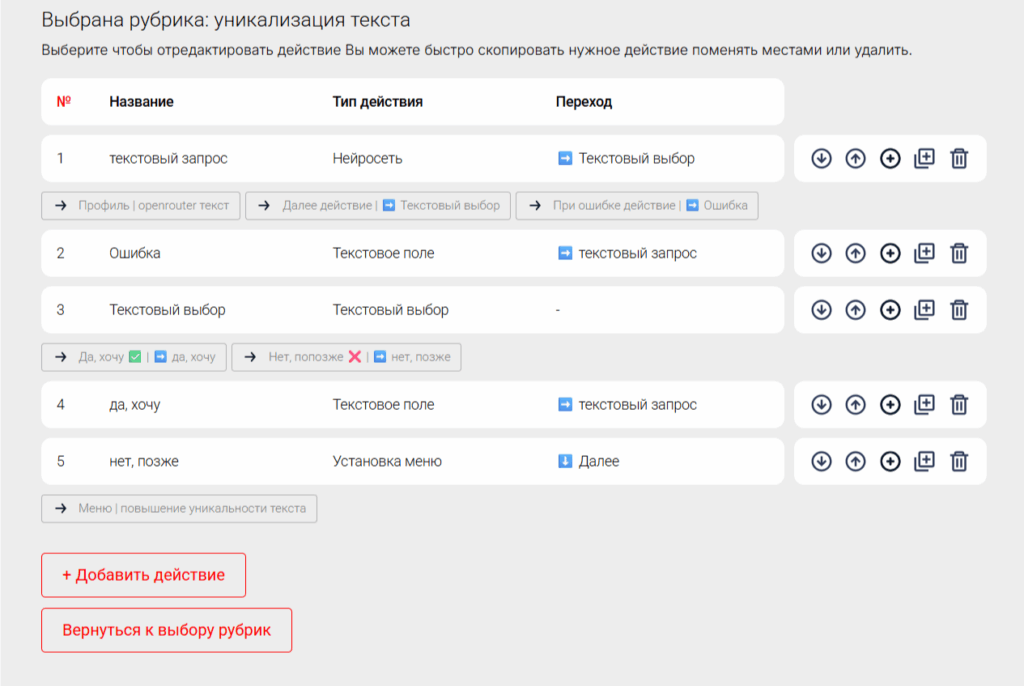Open the 'Да, хочу' choice option tag
1024x686 pixels.
point(134,357)
